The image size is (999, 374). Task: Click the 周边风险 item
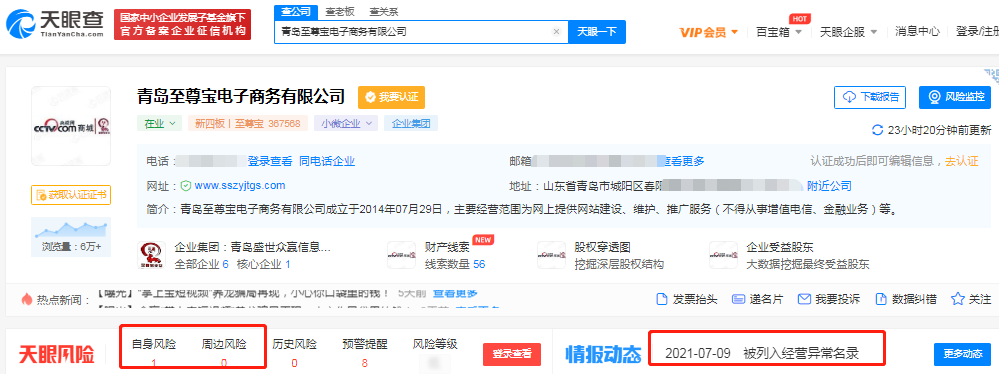pos(224,352)
